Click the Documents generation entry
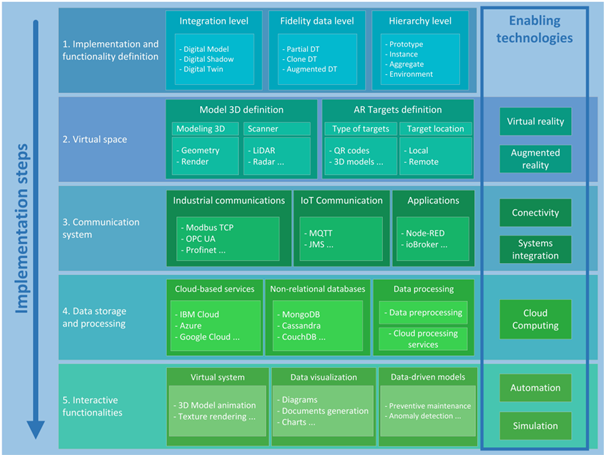The height and width of the screenshot is (455, 604). pos(323,411)
